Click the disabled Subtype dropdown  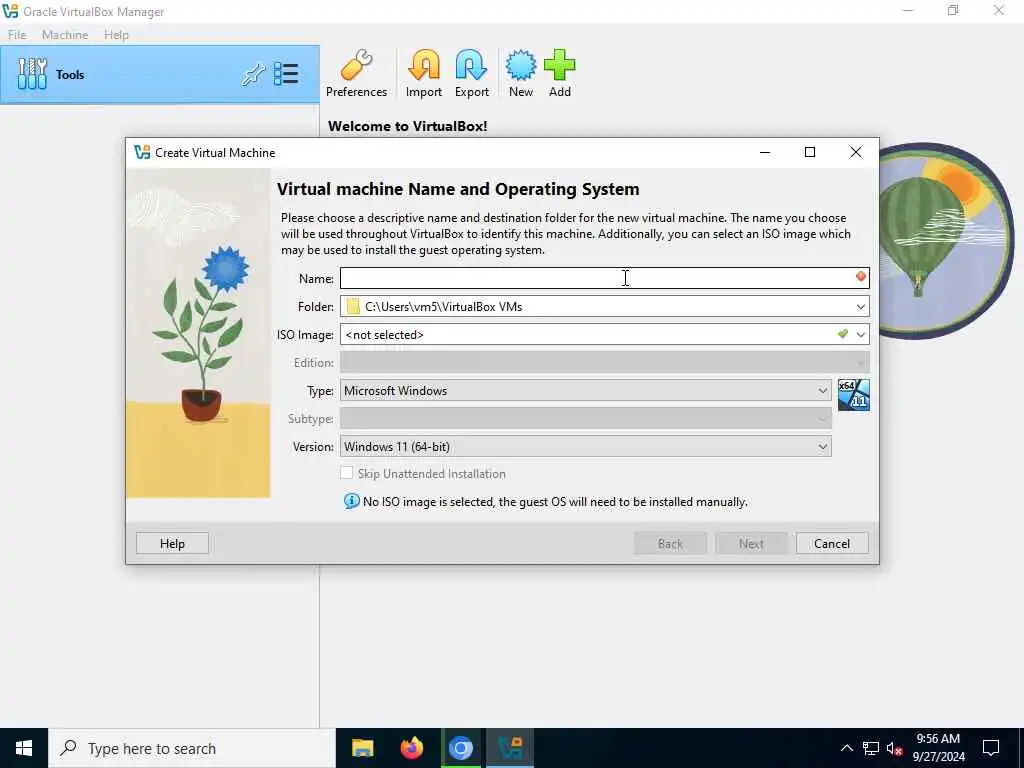pyautogui.click(x=585, y=419)
